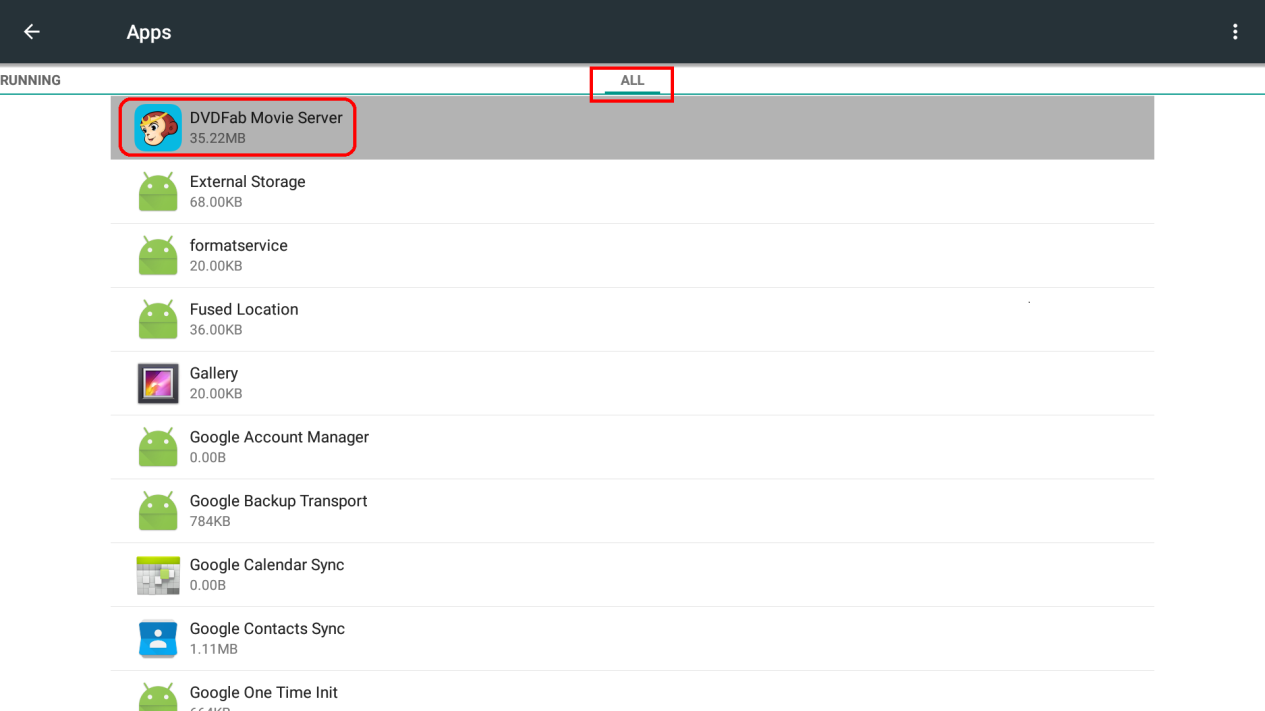Click the DVDFab Movie Server monkey icon
Image resolution: width=1265 pixels, height=711 pixels.
tap(158, 128)
